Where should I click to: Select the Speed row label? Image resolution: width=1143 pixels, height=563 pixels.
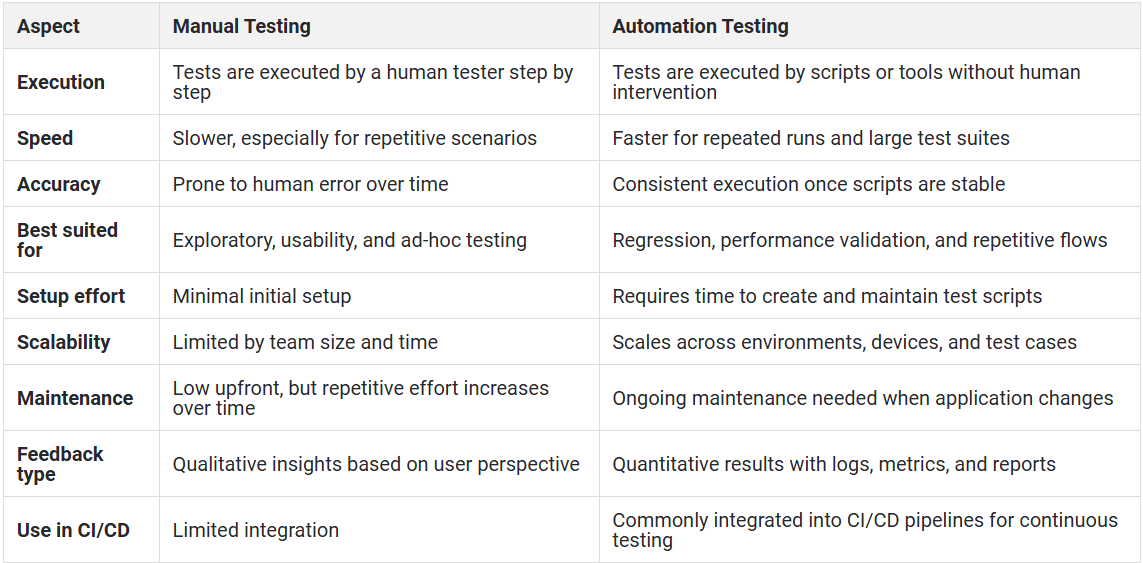[x=45, y=139]
